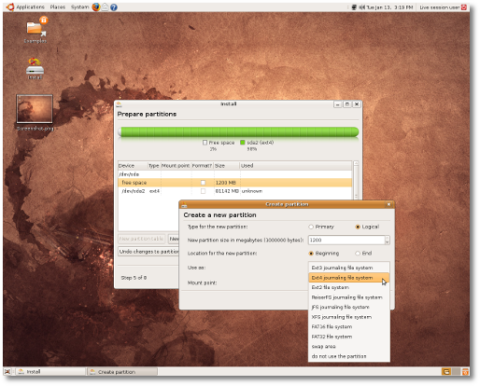Click Undo changes to partitions button
Viewport: 480px width, 386px height.
pyautogui.click(x=149, y=251)
